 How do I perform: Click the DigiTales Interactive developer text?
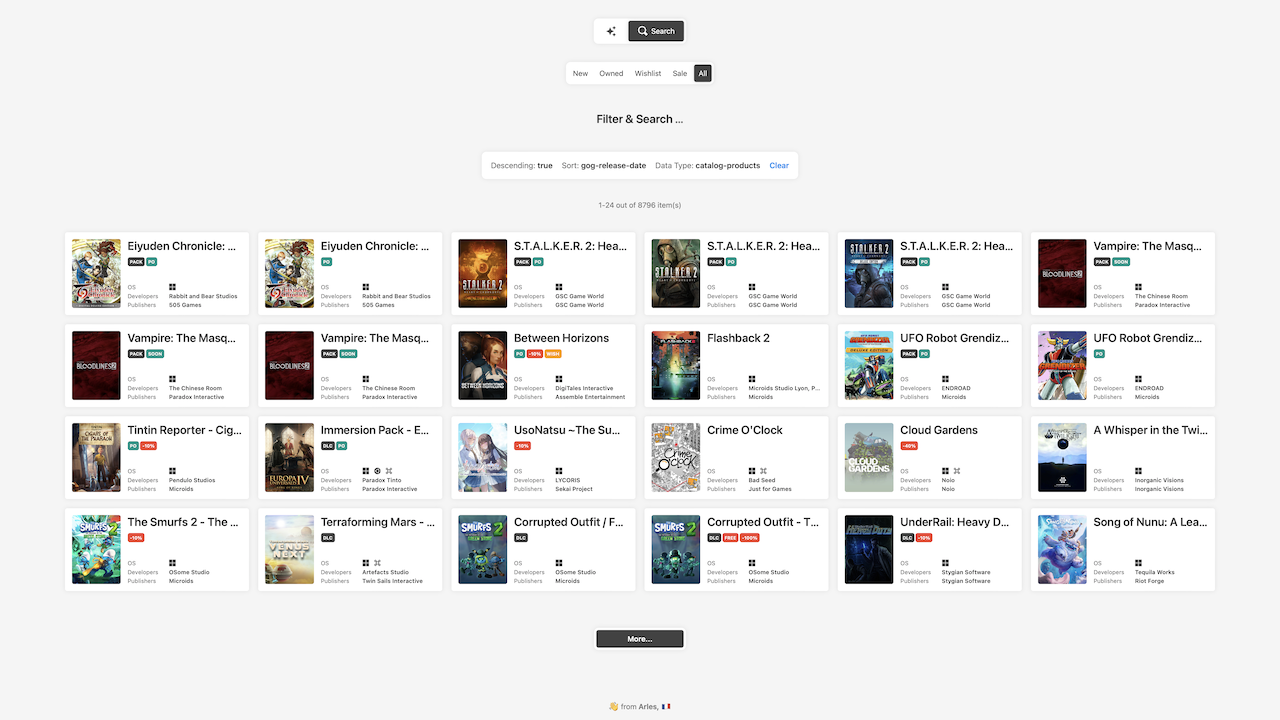584,388
